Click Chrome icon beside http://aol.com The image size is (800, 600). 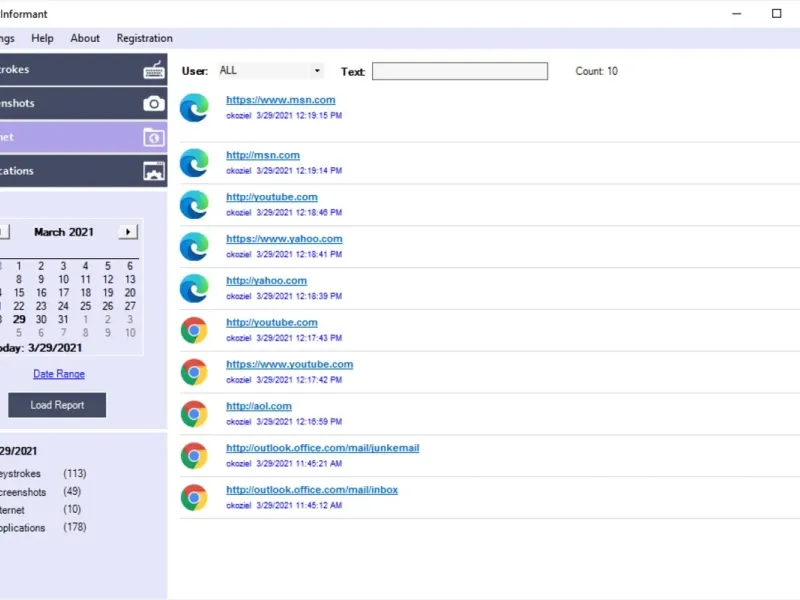point(194,414)
